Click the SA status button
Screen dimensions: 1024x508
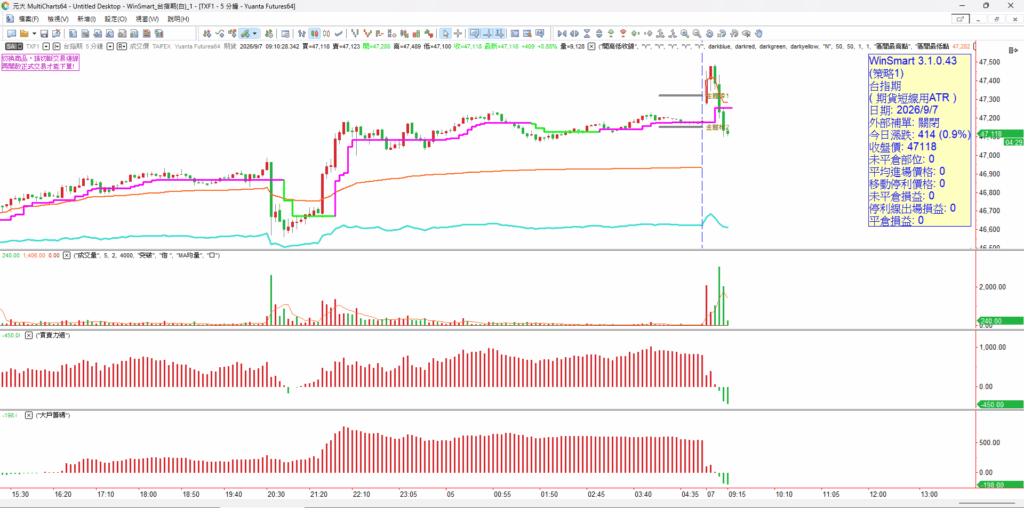tap(14, 46)
